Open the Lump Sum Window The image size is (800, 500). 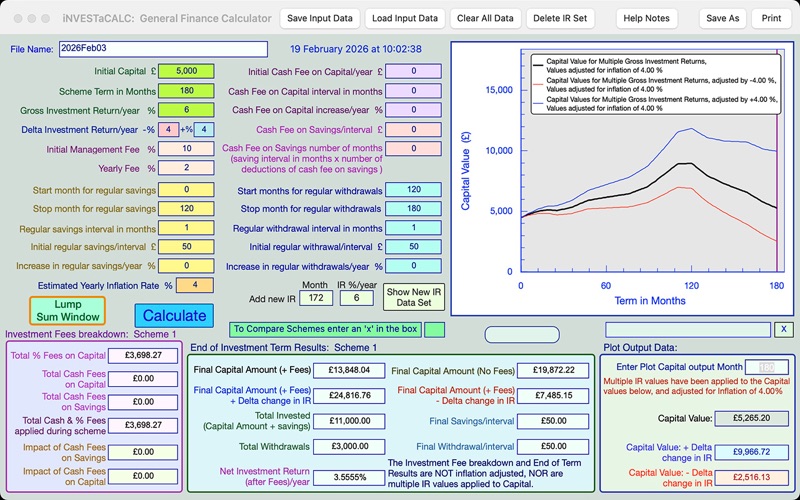tap(68, 311)
